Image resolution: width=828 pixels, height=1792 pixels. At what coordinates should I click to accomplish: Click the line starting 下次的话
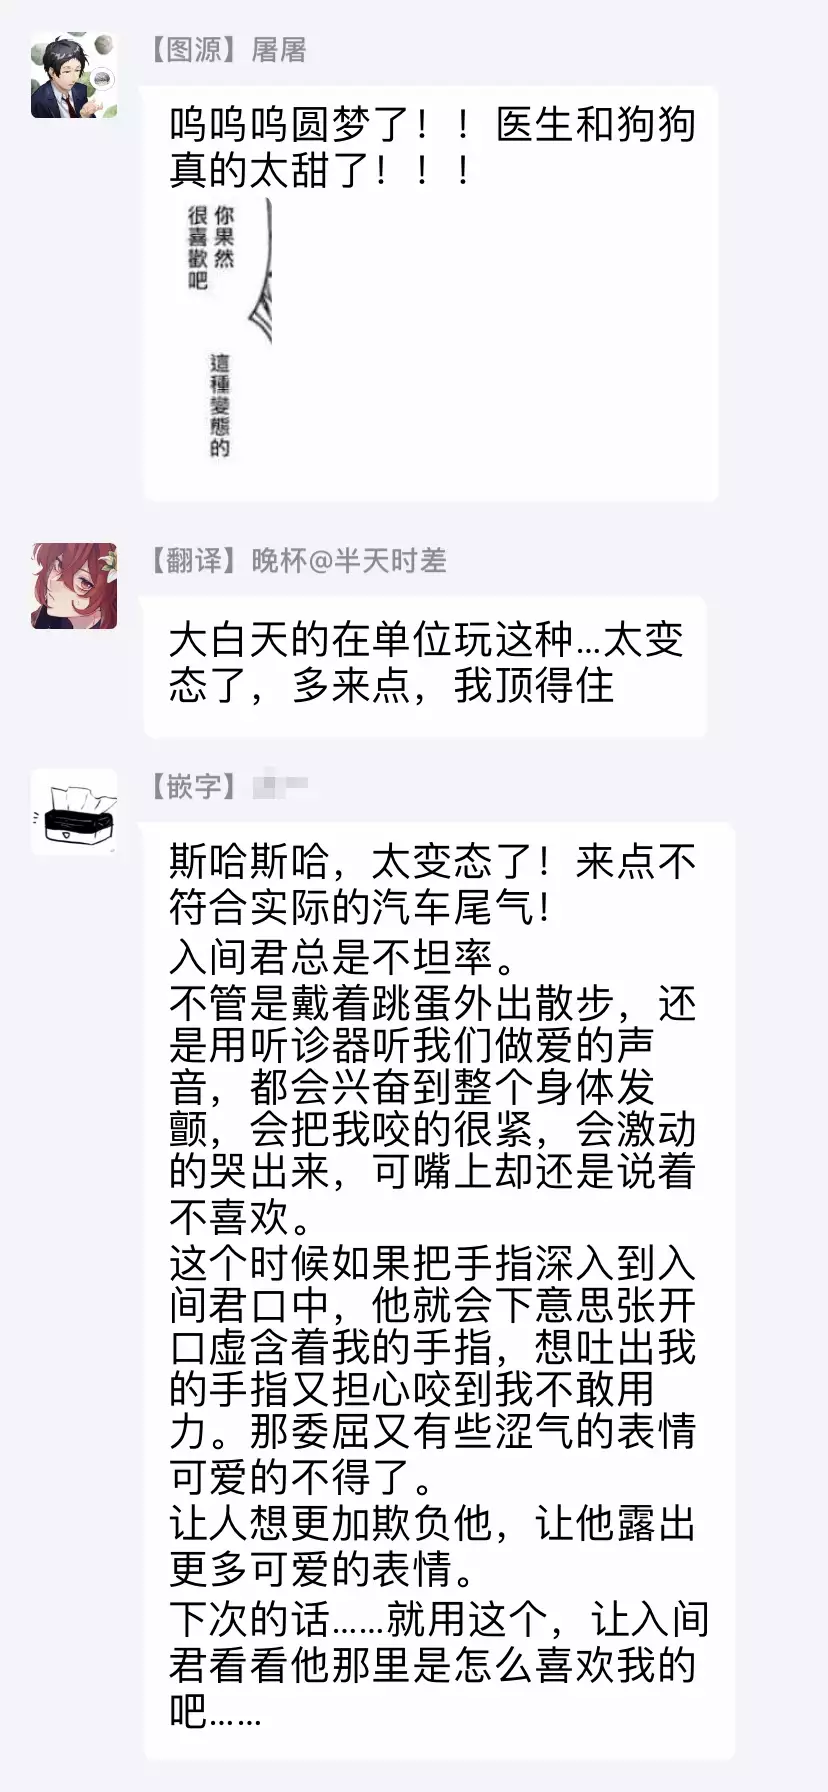point(439,1618)
